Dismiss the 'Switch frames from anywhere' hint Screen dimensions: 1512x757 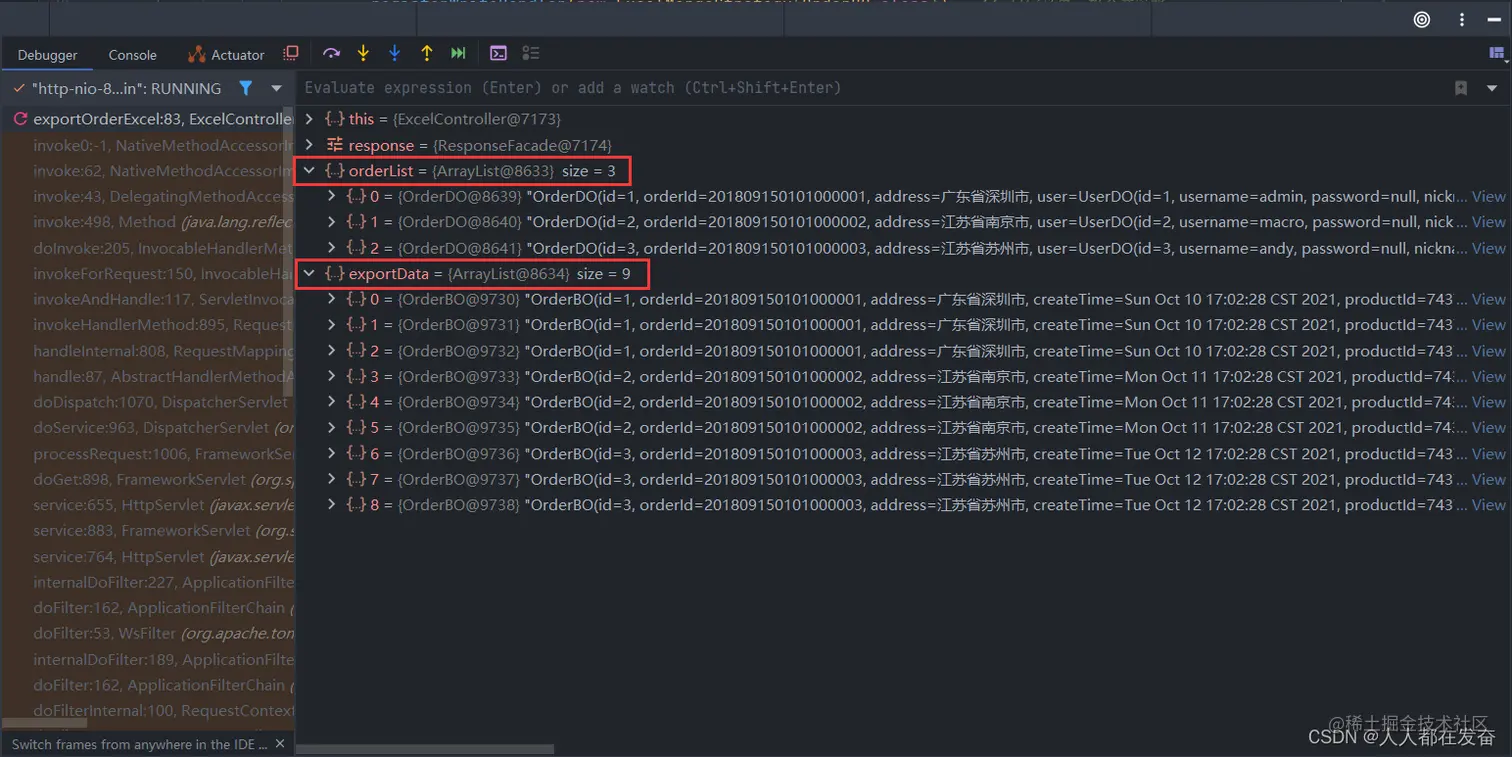point(280,744)
